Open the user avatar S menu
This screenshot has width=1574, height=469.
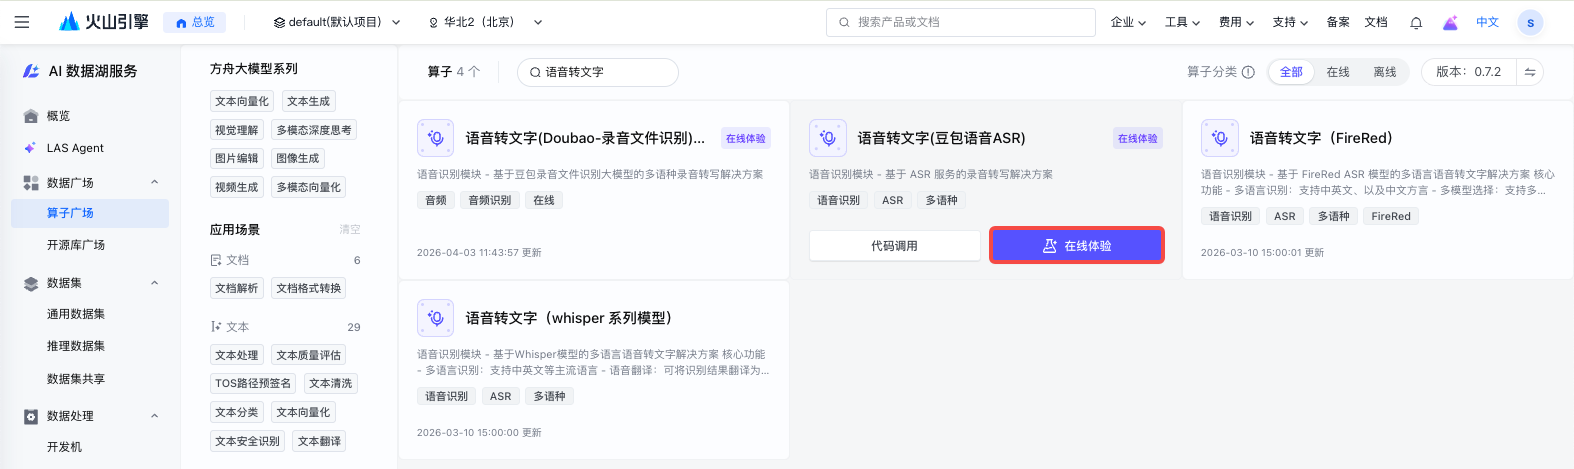pos(1530,22)
